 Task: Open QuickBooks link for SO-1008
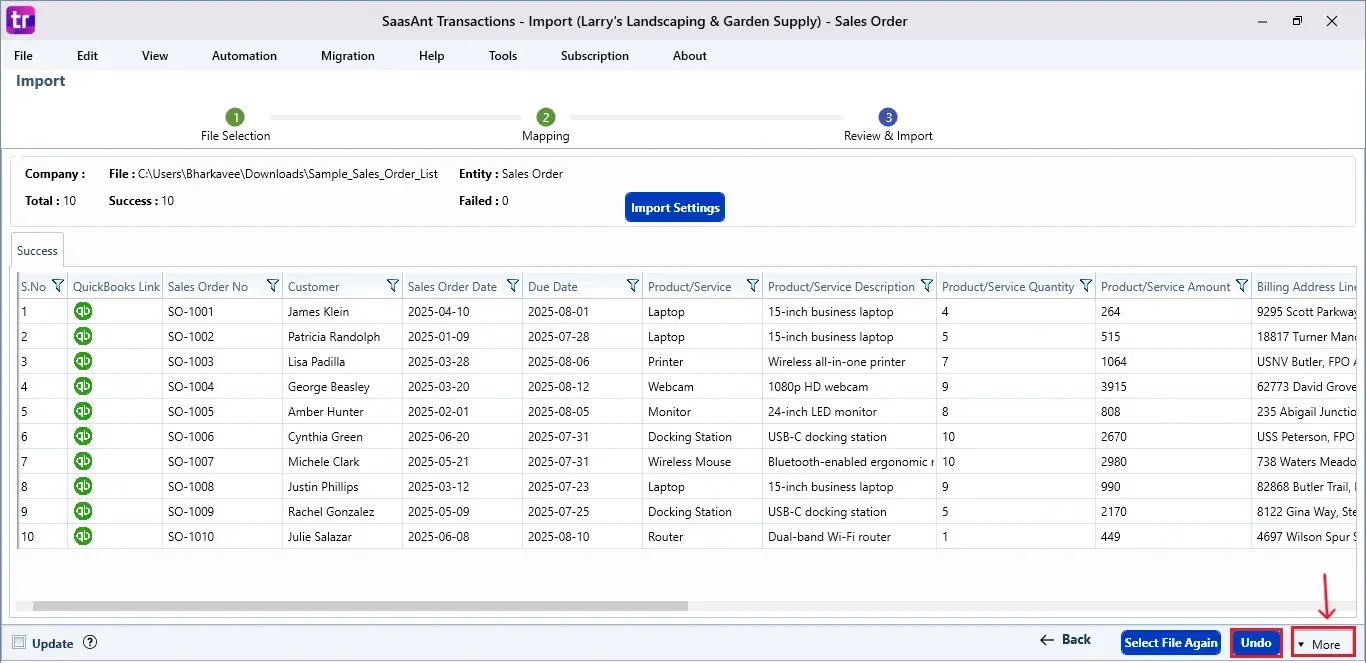coord(83,486)
